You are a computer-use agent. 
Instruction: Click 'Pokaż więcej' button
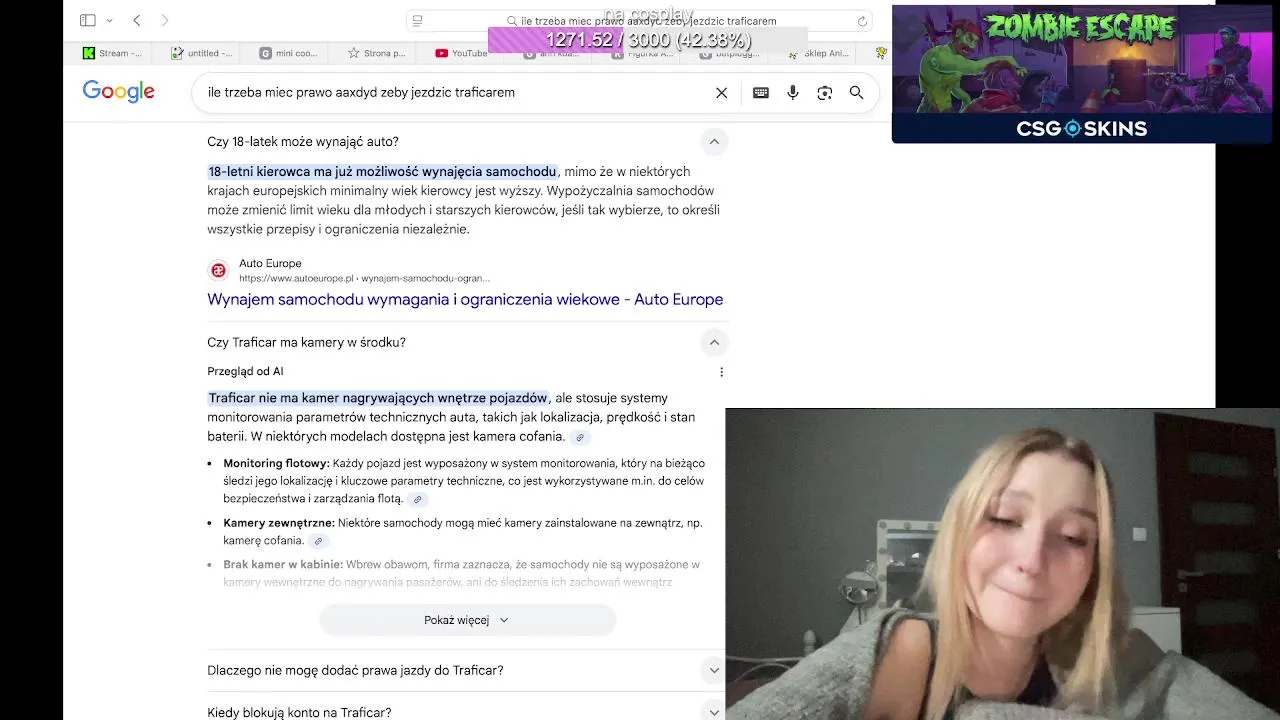tap(467, 620)
